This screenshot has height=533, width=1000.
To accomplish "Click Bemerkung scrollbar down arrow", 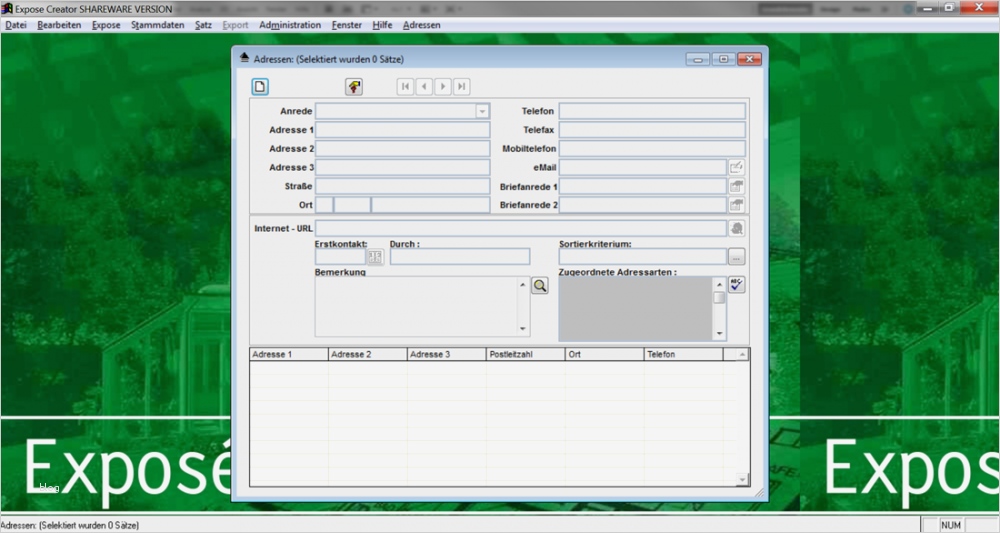I will click(x=523, y=329).
